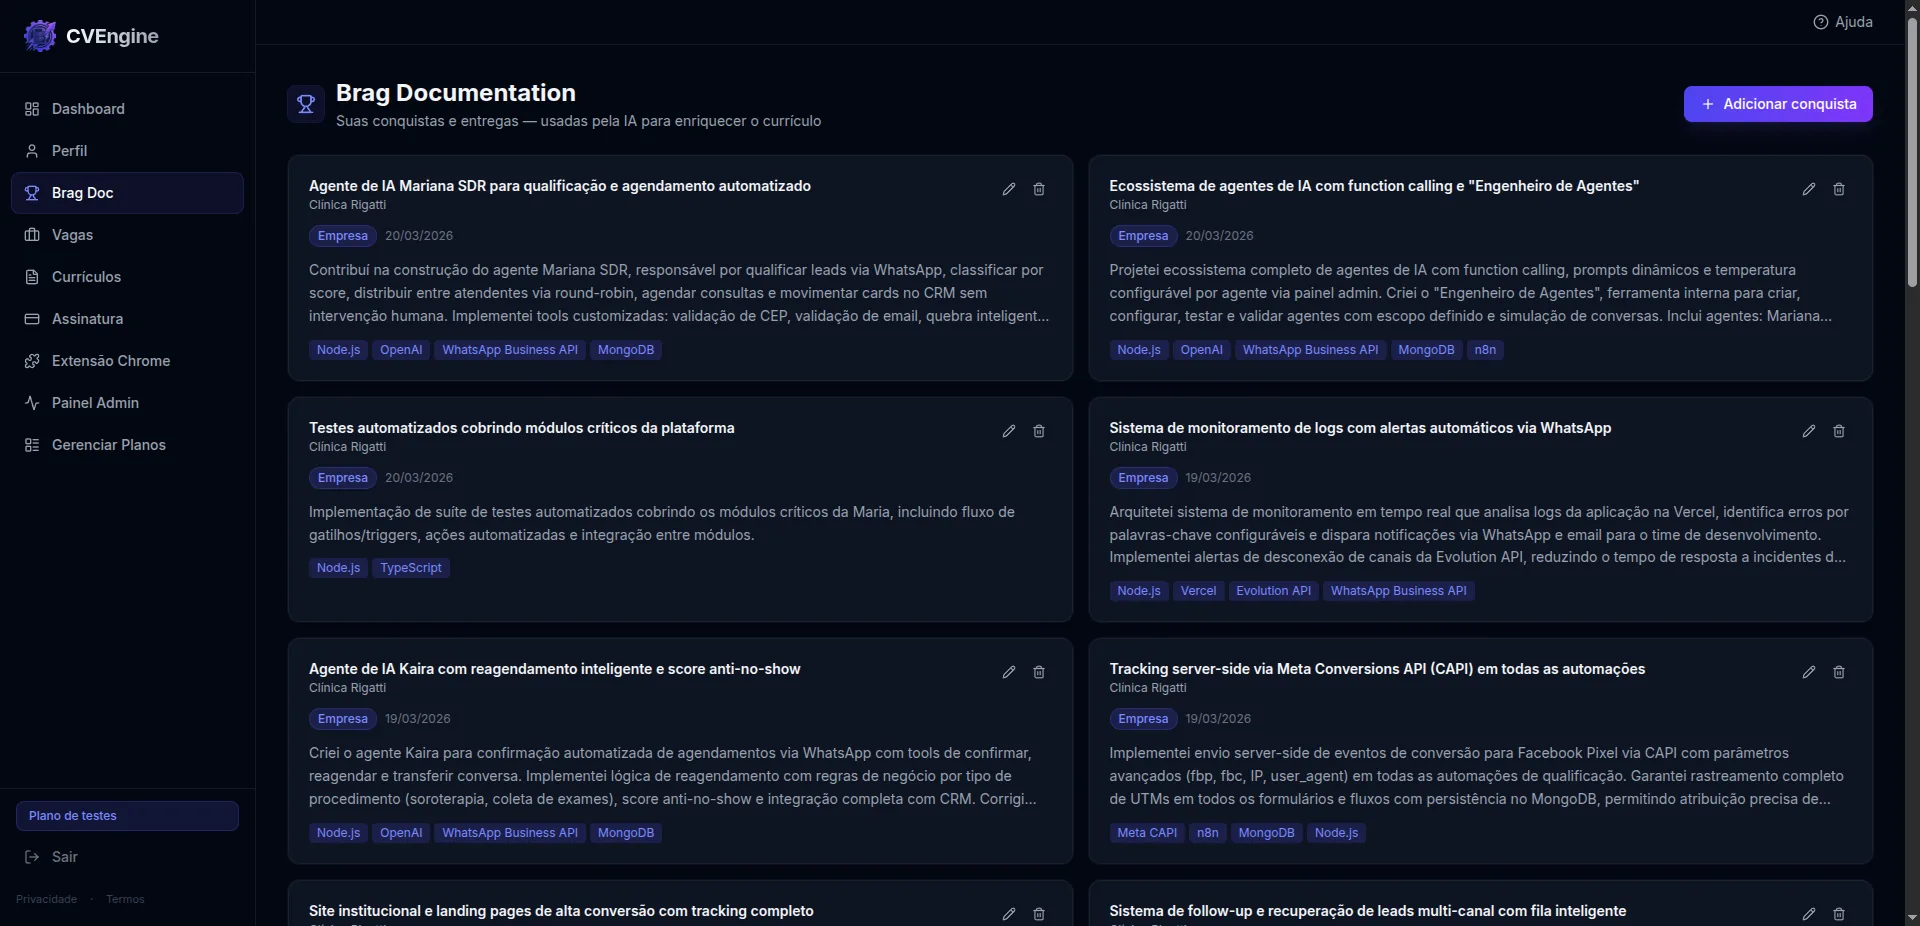Open the Ajuda help link
Screen dimensions: 1920x926
click(1843, 22)
